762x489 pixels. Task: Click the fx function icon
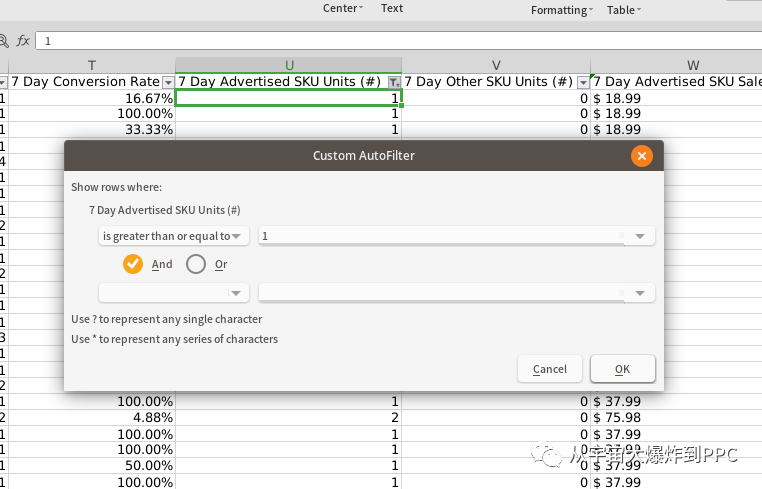point(23,41)
